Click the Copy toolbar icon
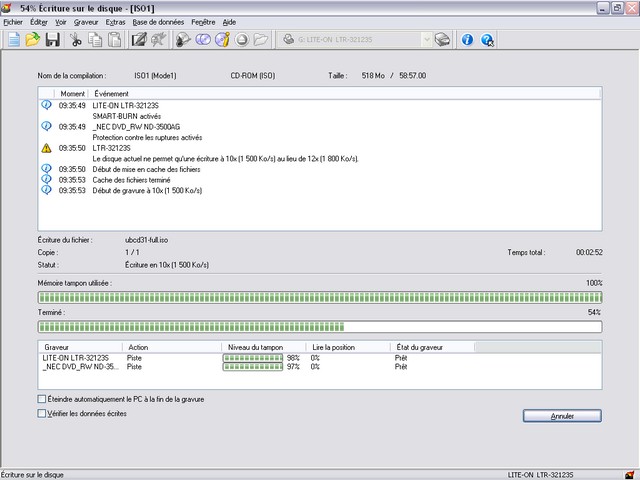640x480 pixels. (x=95, y=40)
